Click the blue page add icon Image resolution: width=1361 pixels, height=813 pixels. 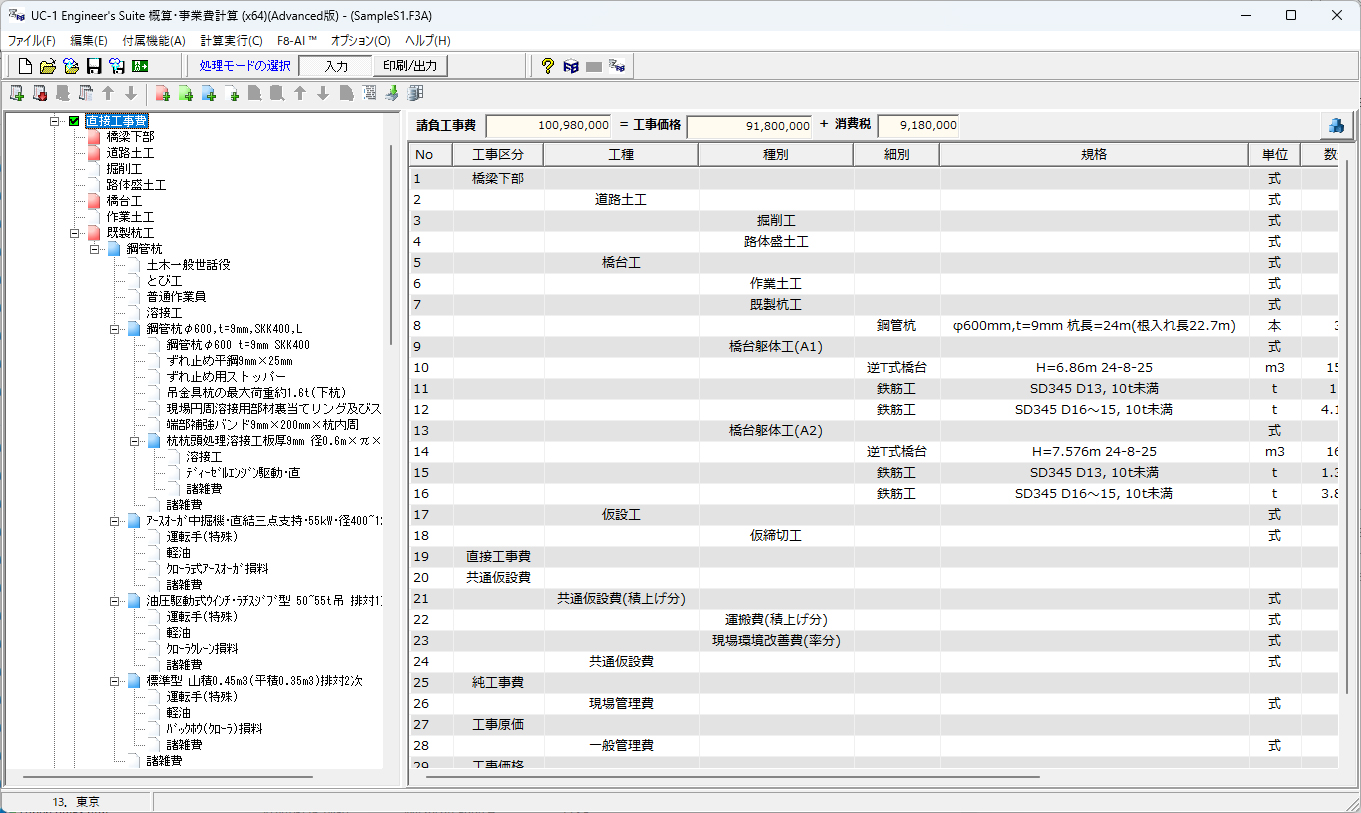(x=208, y=93)
